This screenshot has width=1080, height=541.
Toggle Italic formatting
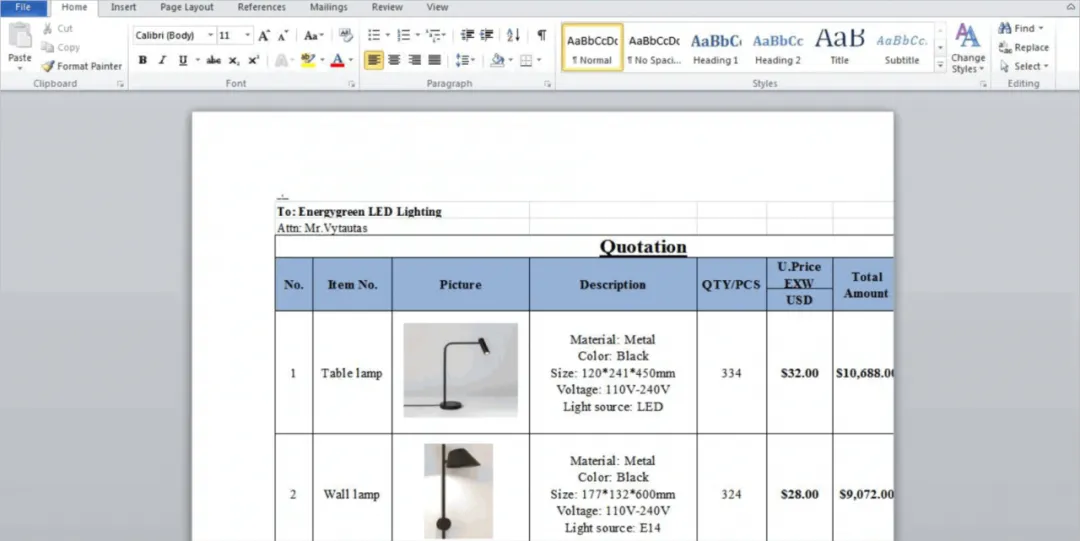click(162, 60)
